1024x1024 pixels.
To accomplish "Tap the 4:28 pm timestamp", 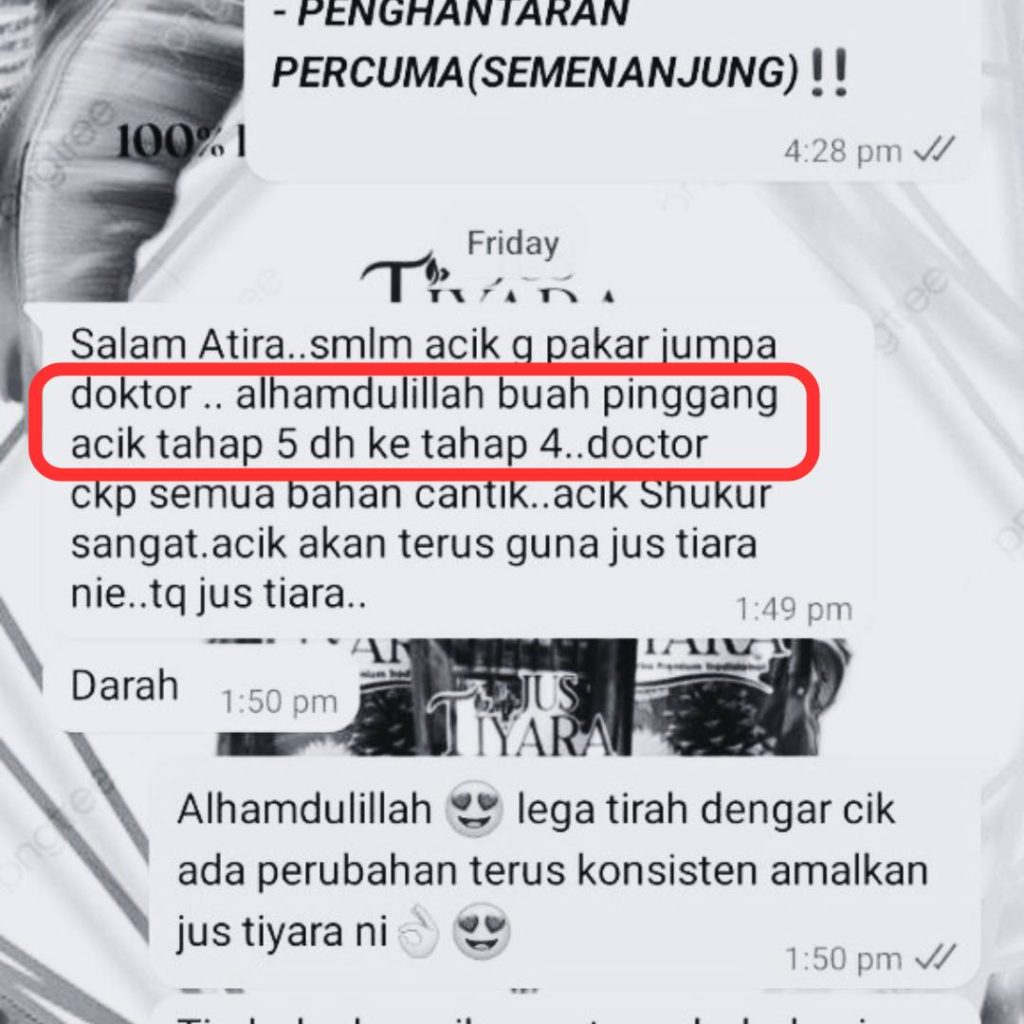I will (x=843, y=151).
